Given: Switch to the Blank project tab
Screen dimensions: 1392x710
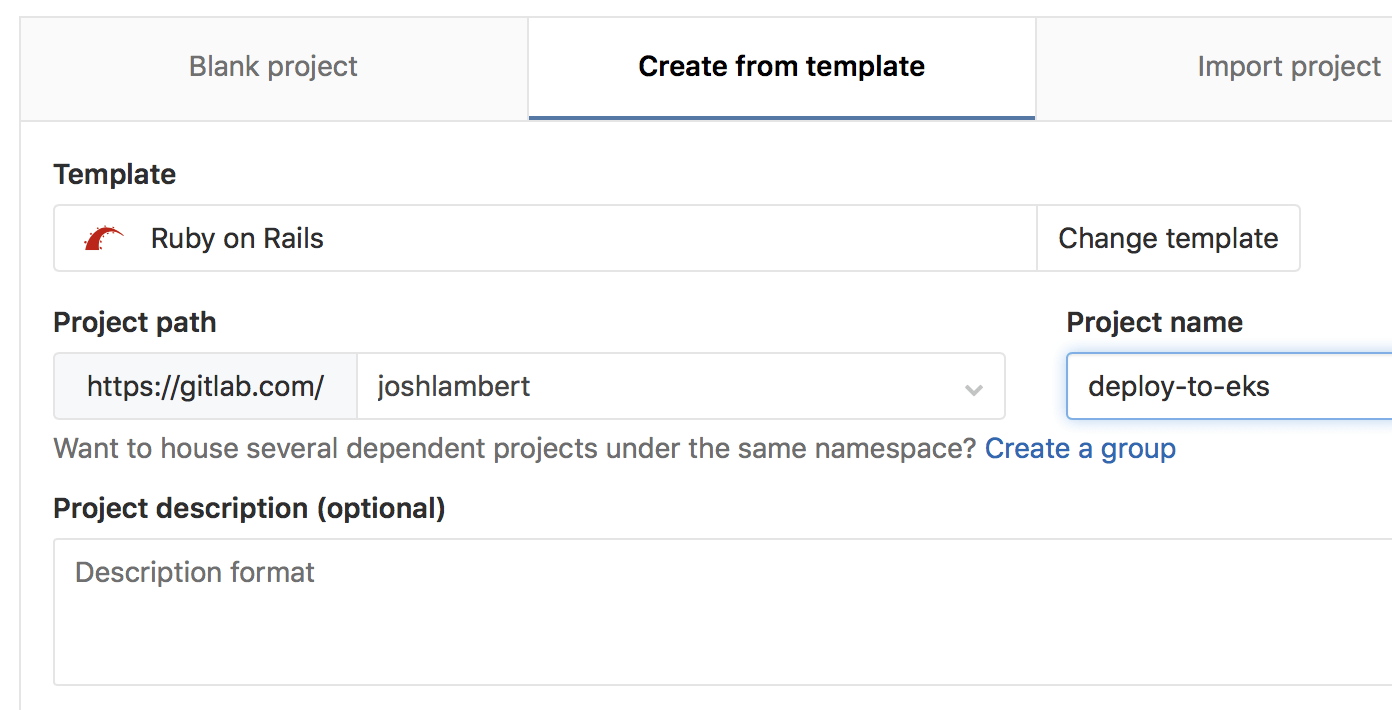Looking at the screenshot, I should pos(272,66).
